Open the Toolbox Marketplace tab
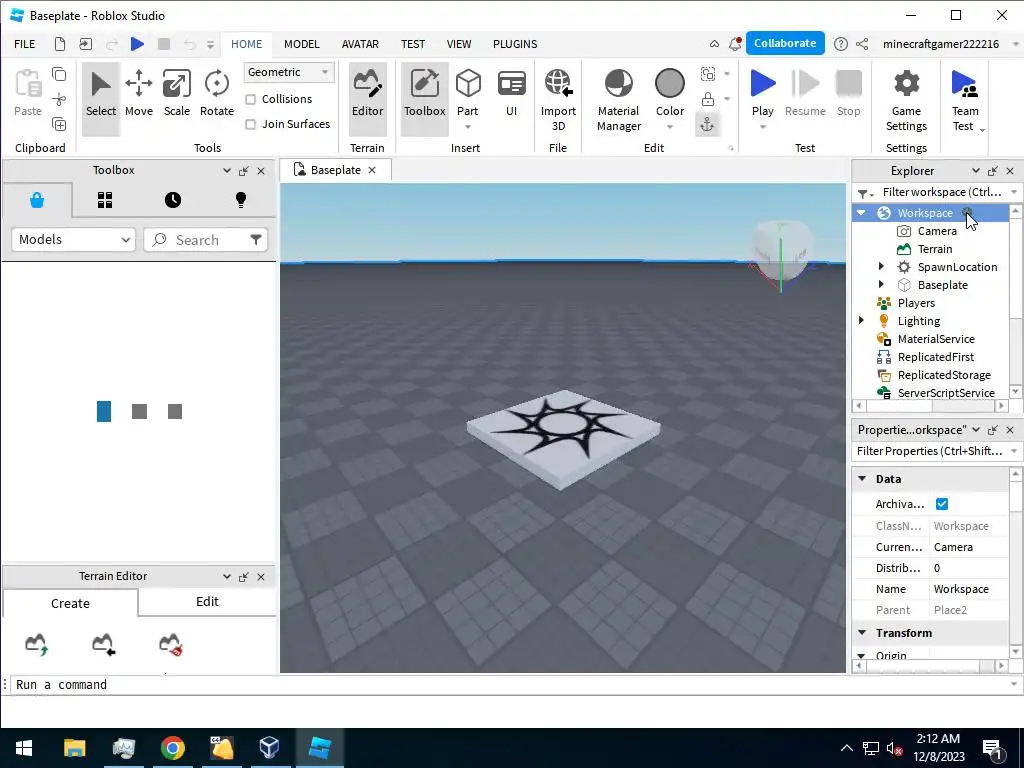The width and height of the screenshot is (1024, 768). click(x=37, y=200)
